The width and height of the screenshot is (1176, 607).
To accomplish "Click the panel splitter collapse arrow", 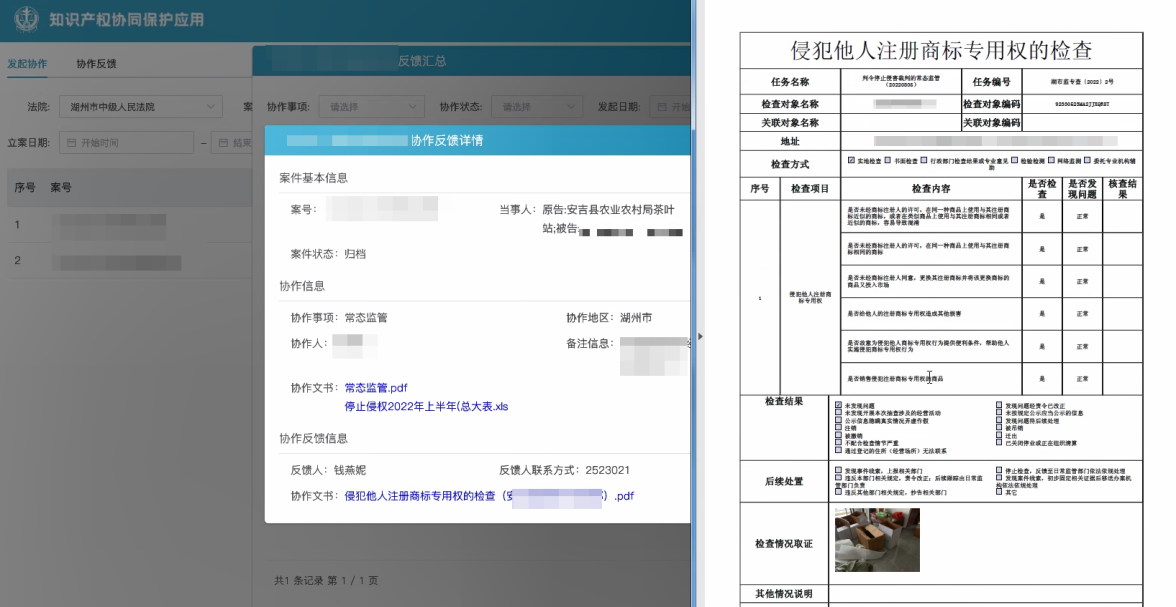I will (x=699, y=336).
